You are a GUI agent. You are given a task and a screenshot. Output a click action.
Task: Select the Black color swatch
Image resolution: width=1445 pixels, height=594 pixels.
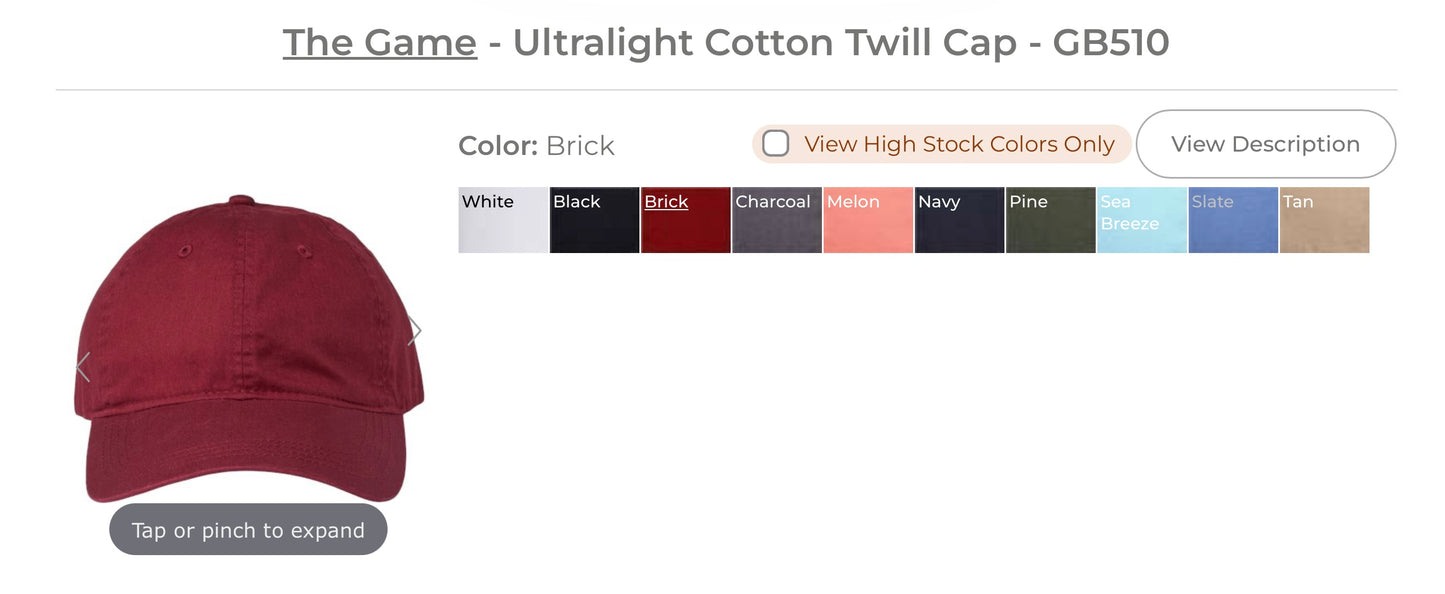click(x=594, y=220)
